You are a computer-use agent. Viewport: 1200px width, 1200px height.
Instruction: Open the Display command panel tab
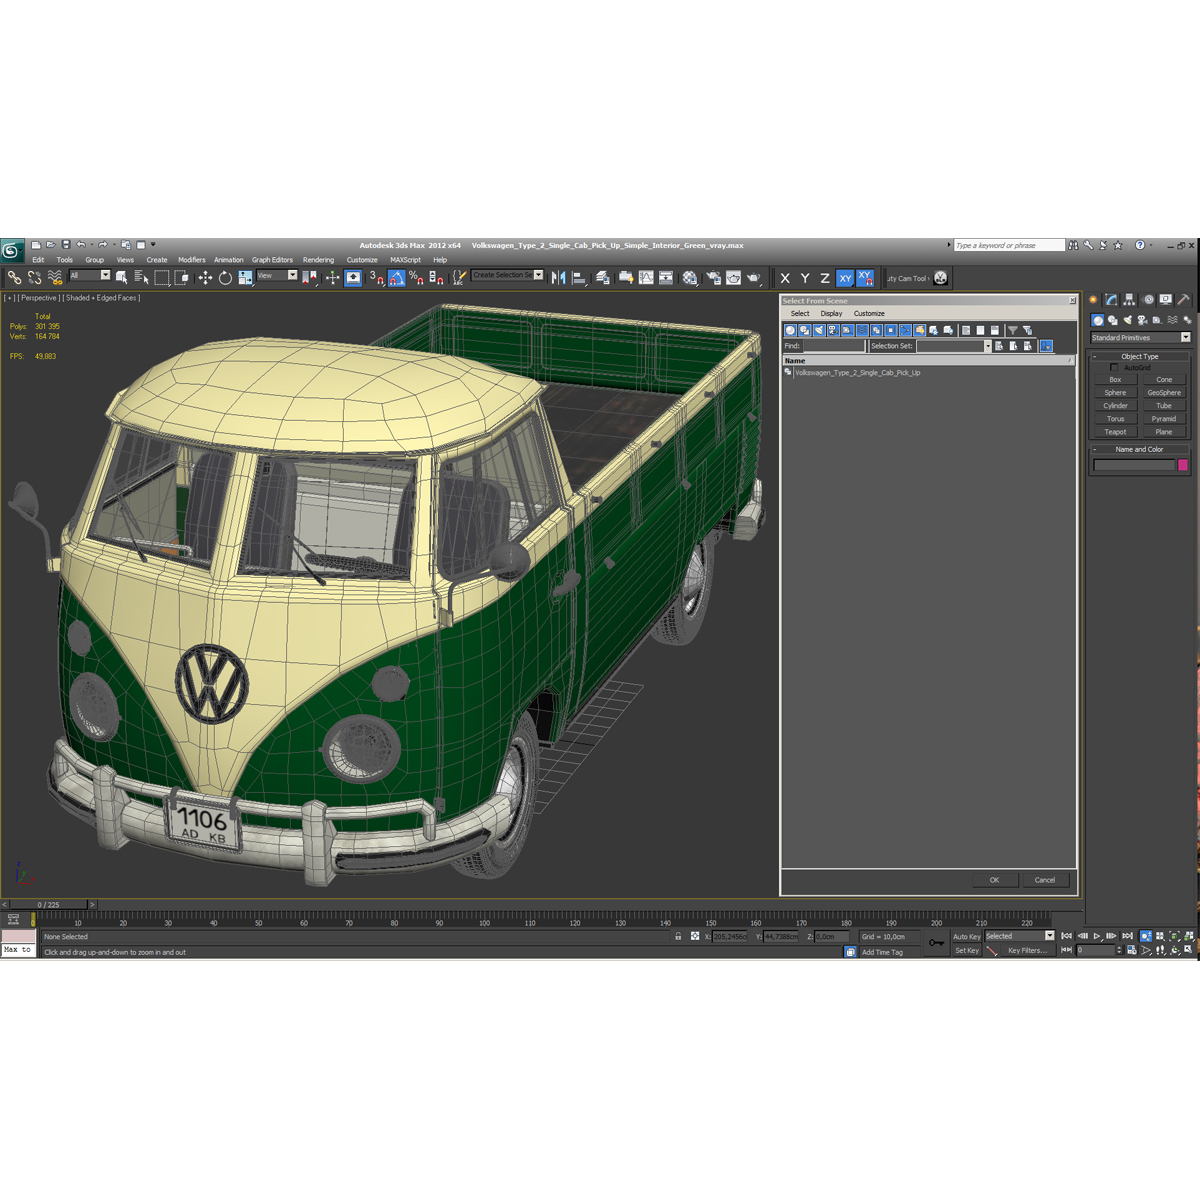click(x=1166, y=300)
